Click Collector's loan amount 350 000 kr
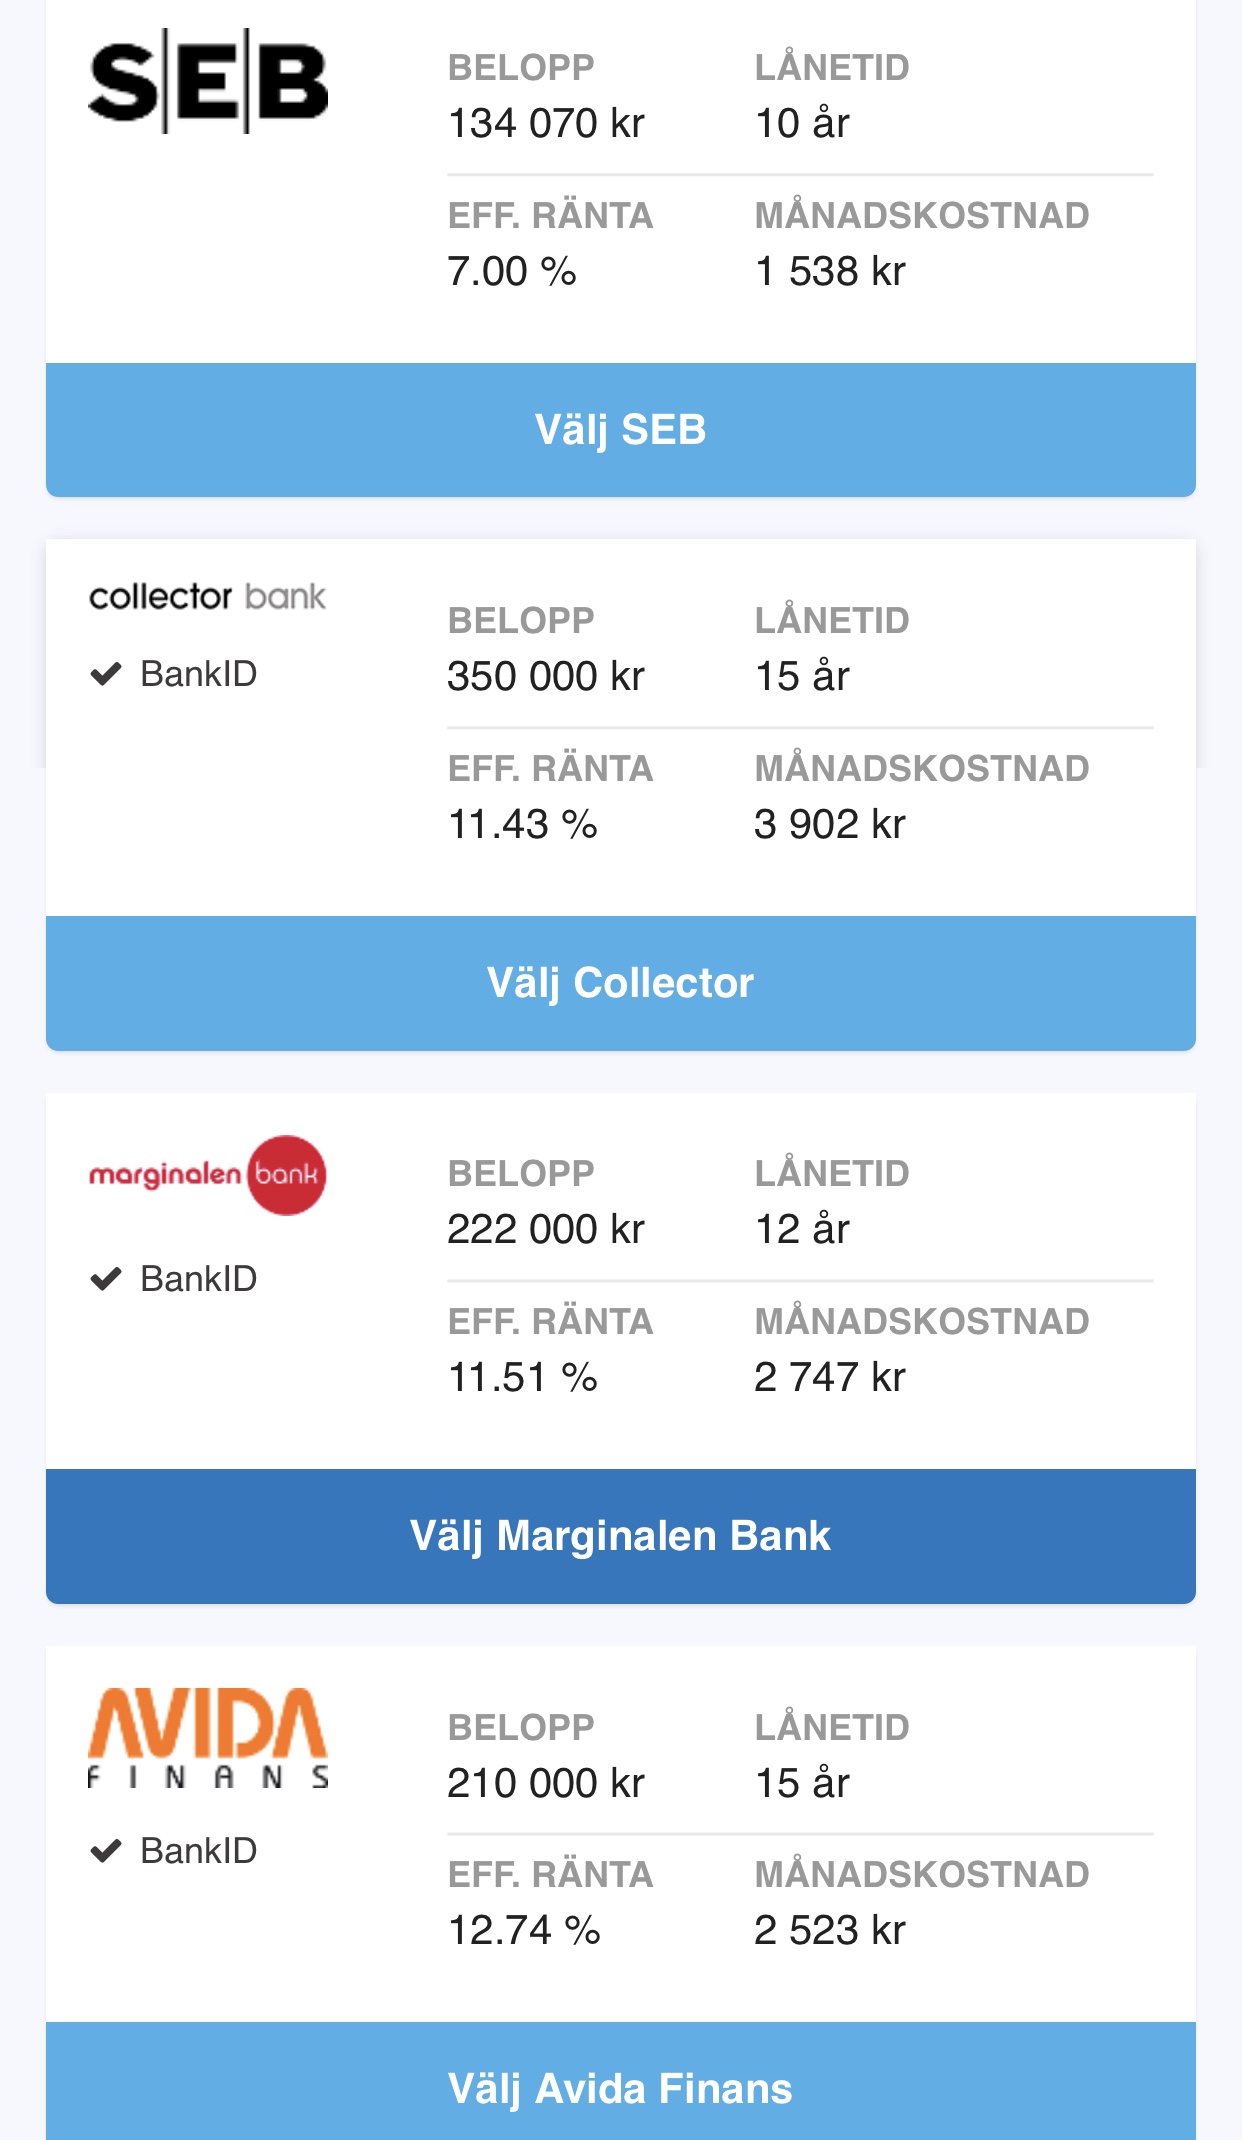Viewport: 1242px width, 2140px height. click(x=546, y=677)
